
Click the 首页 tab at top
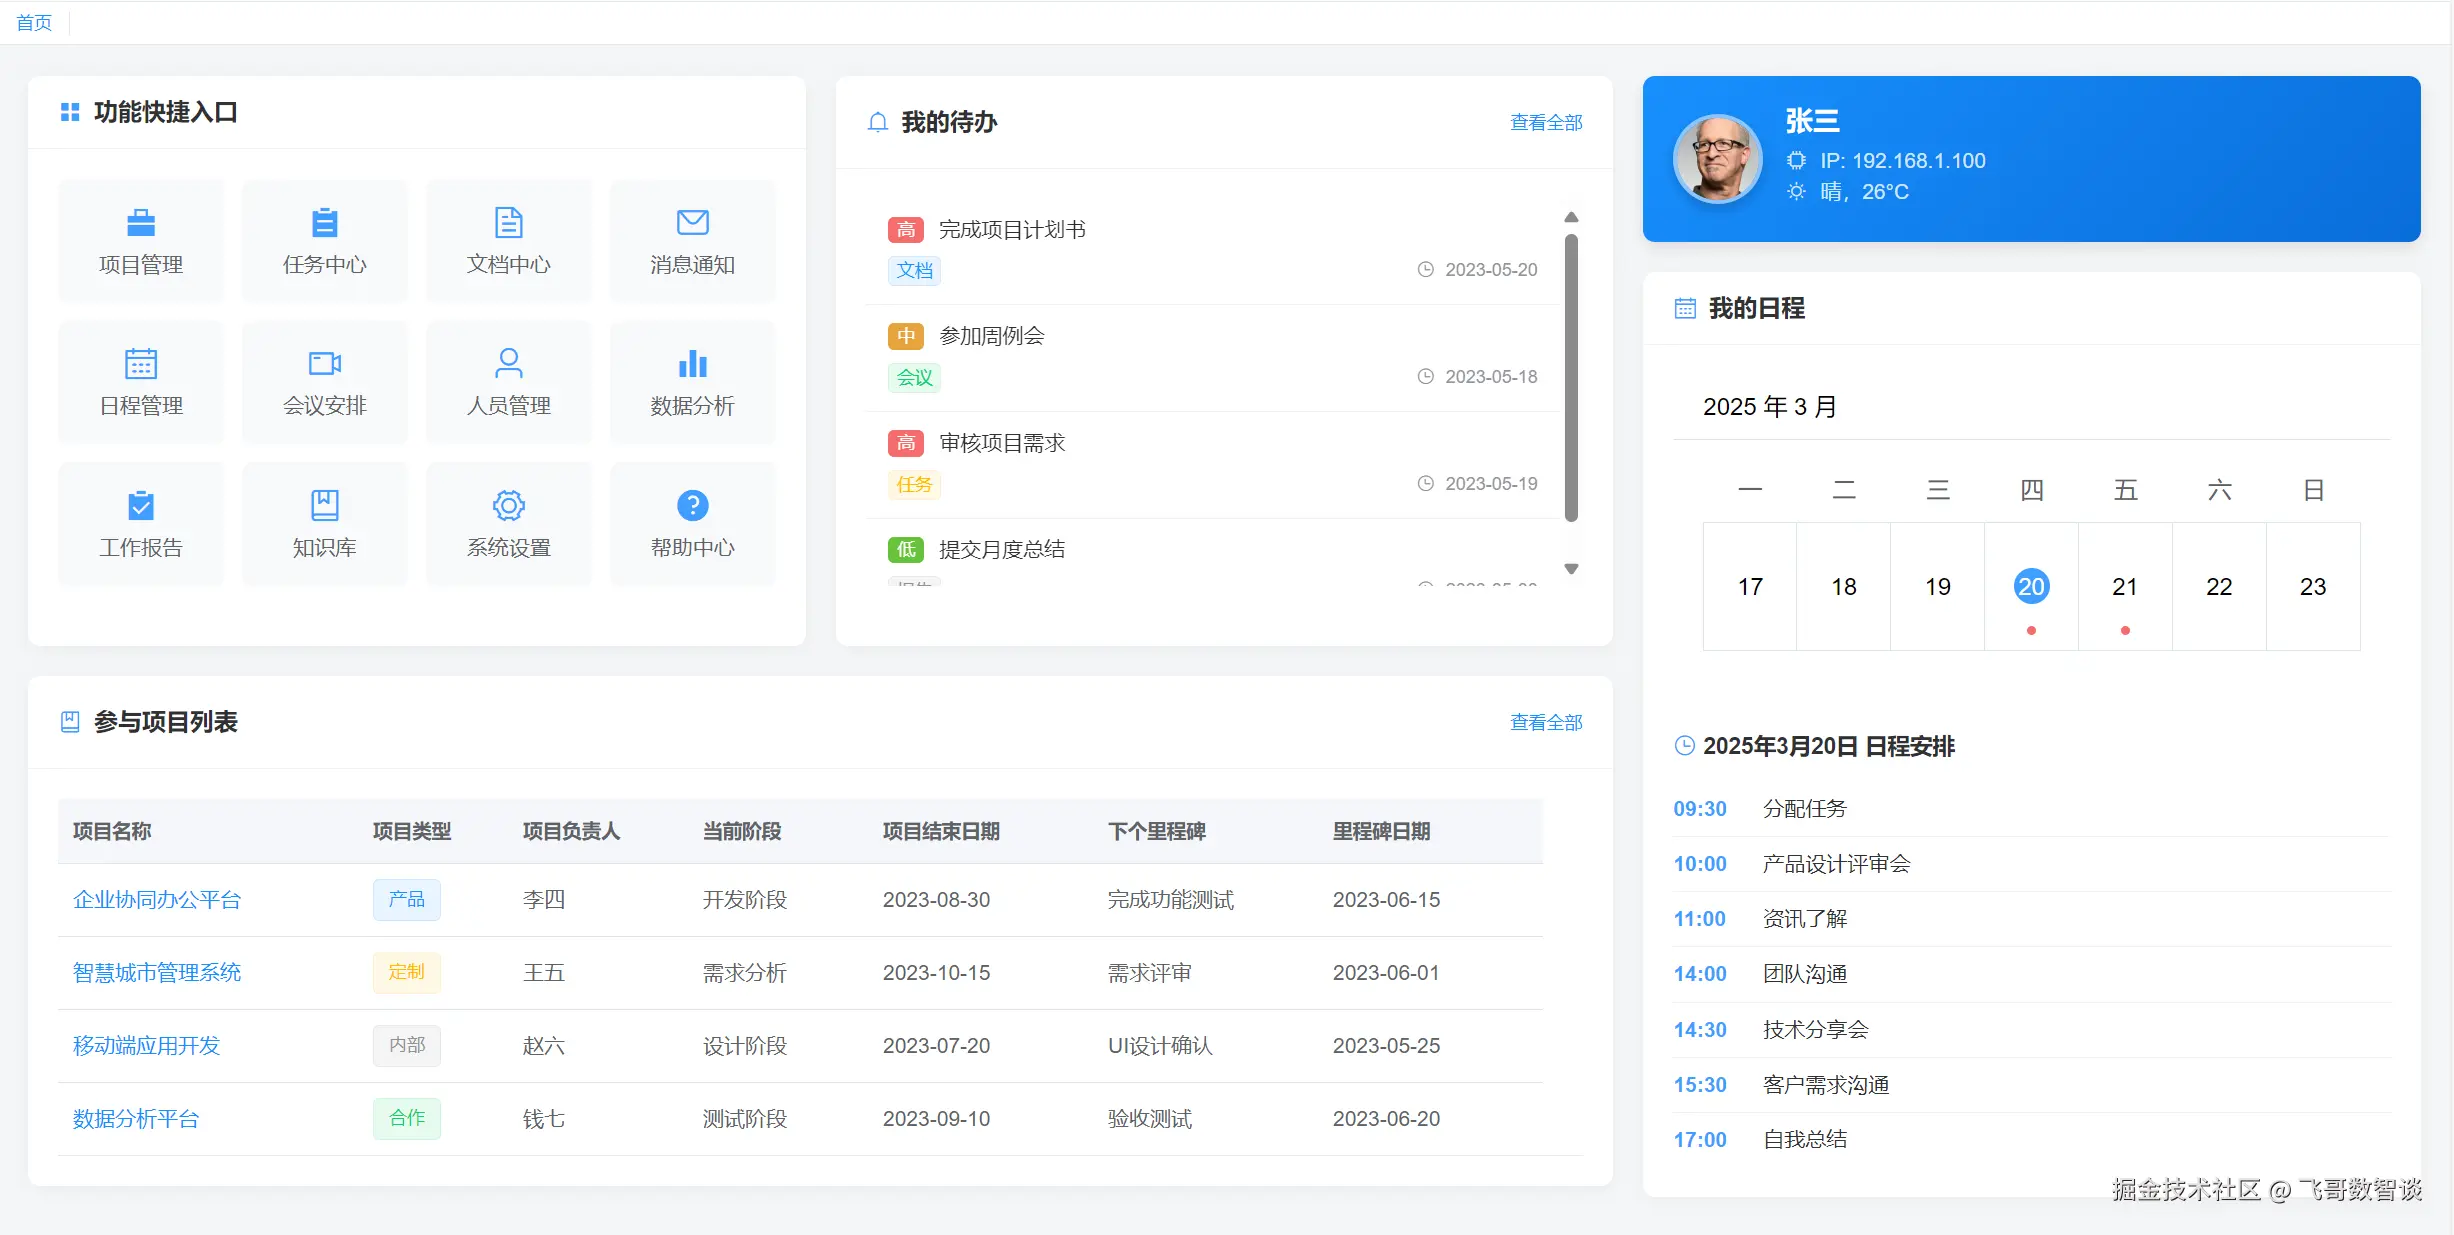pos(34,22)
